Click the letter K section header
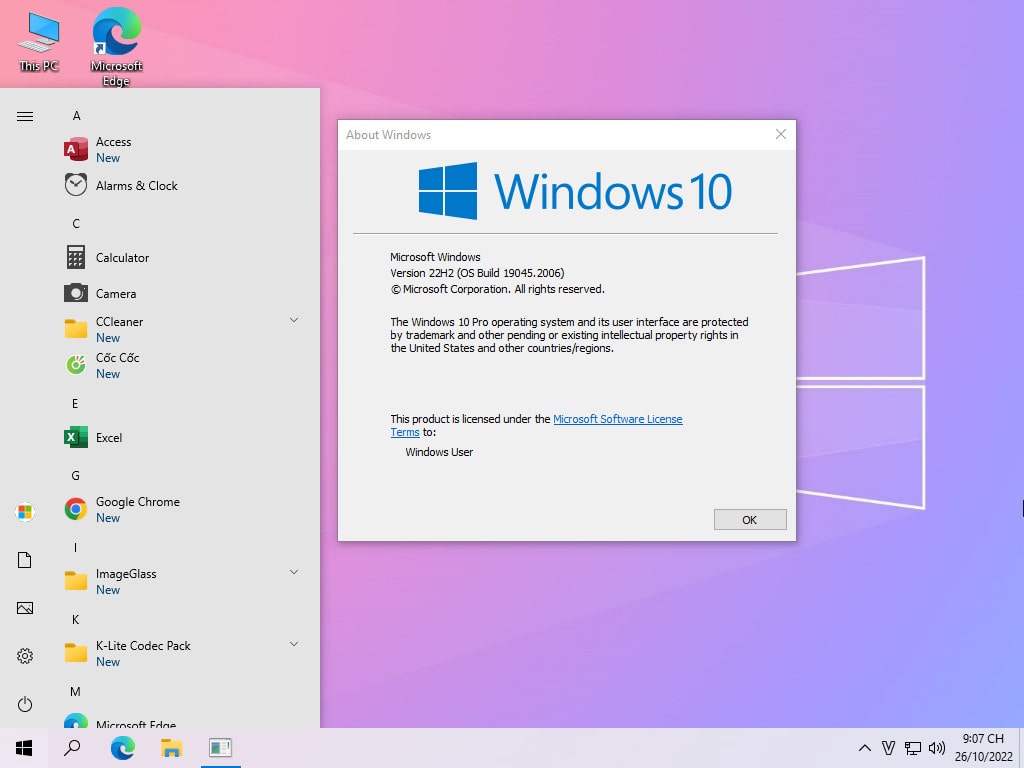This screenshot has height=768, width=1024. coord(76,620)
